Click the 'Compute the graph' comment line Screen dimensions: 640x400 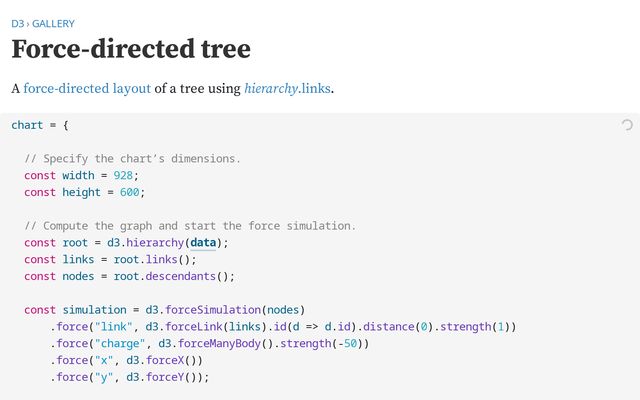[190, 225]
